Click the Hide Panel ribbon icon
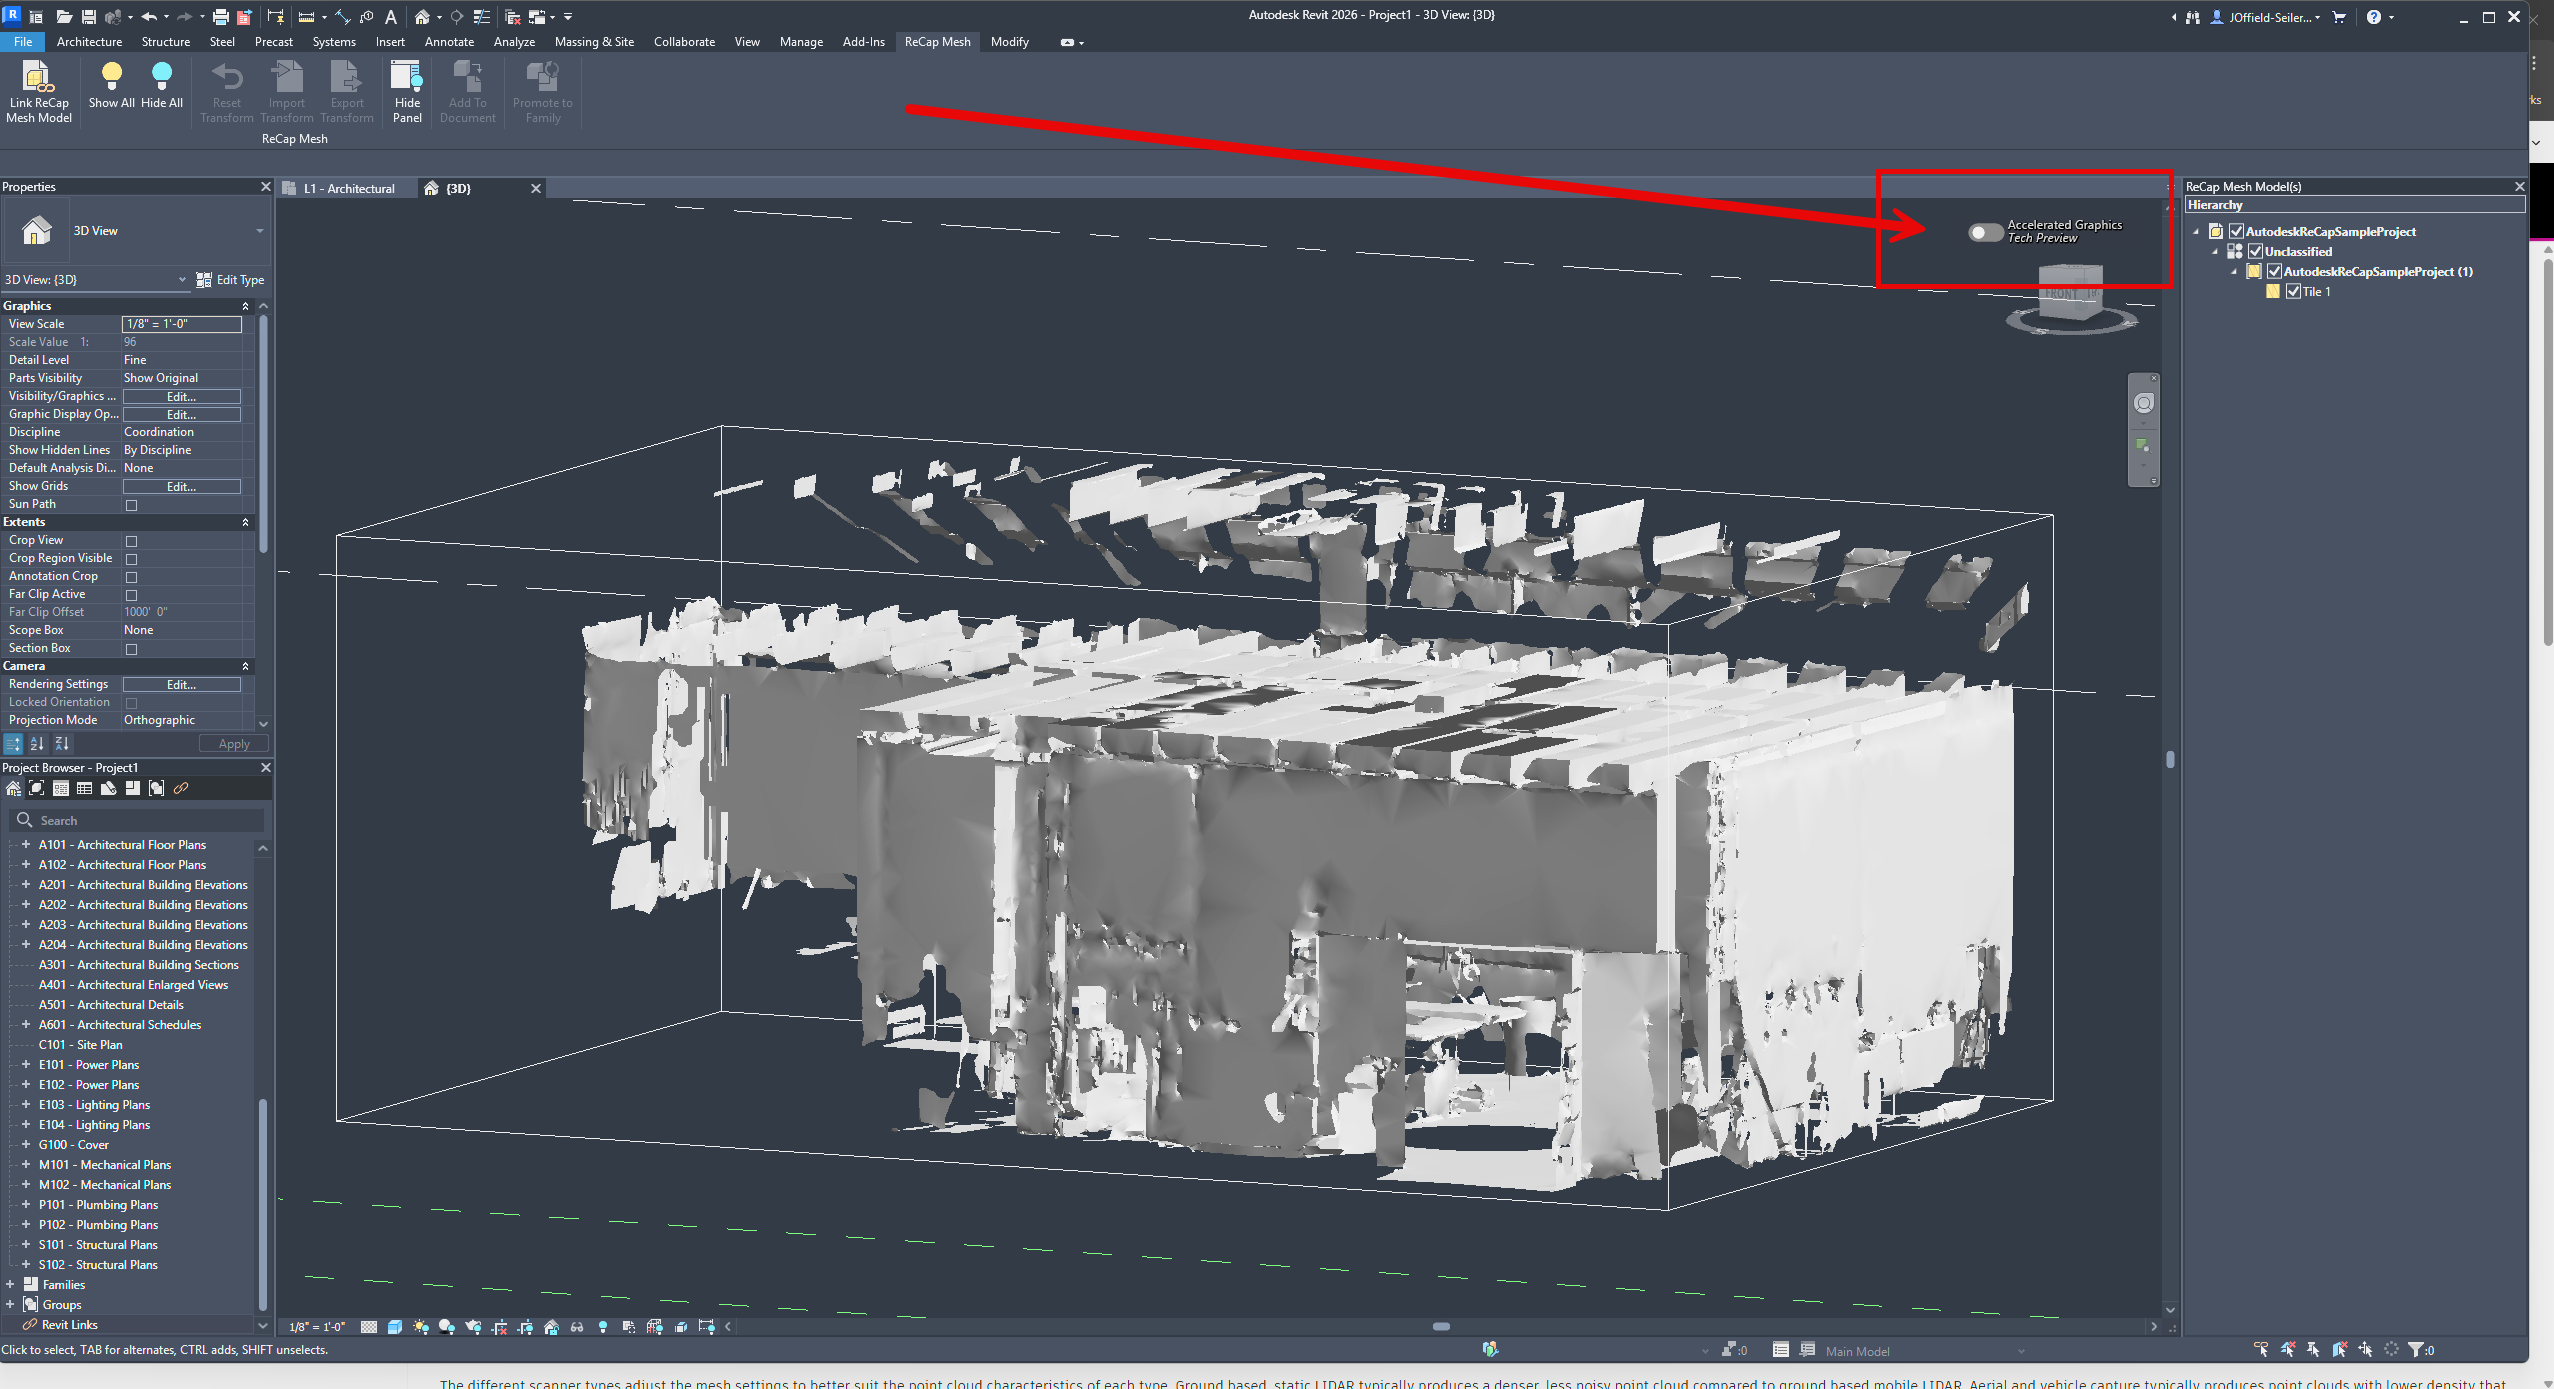2554x1389 pixels. 407,77
